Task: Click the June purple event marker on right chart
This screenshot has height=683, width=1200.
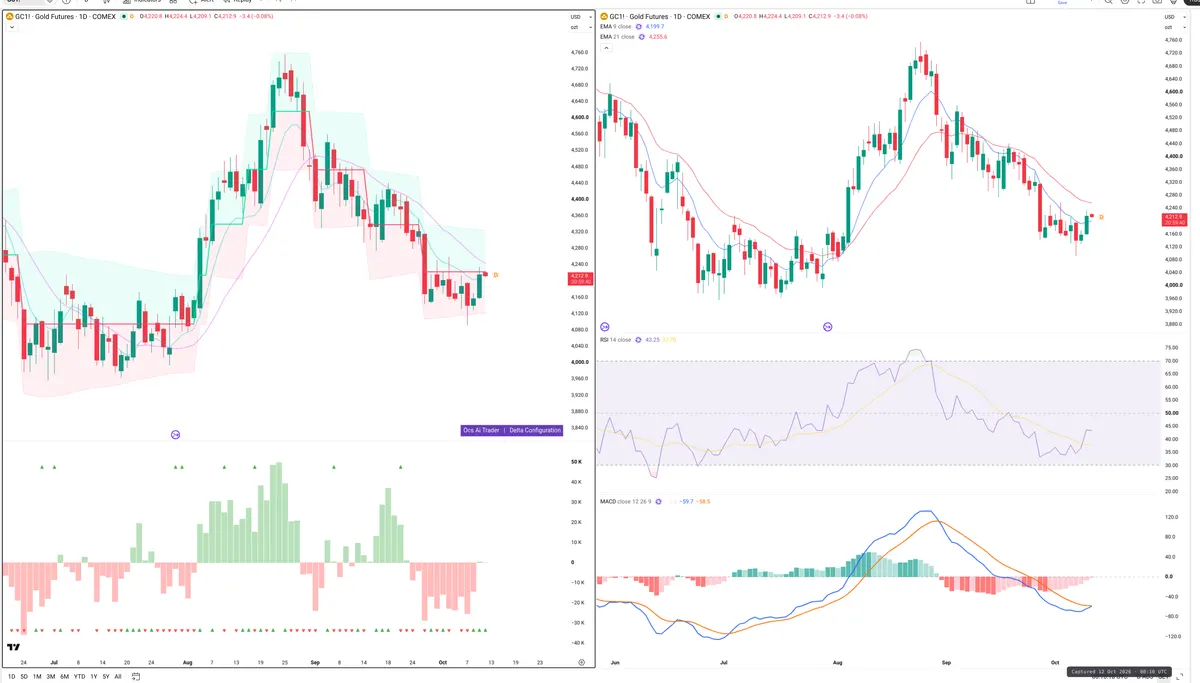Action: pyautogui.click(x=604, y=327)
